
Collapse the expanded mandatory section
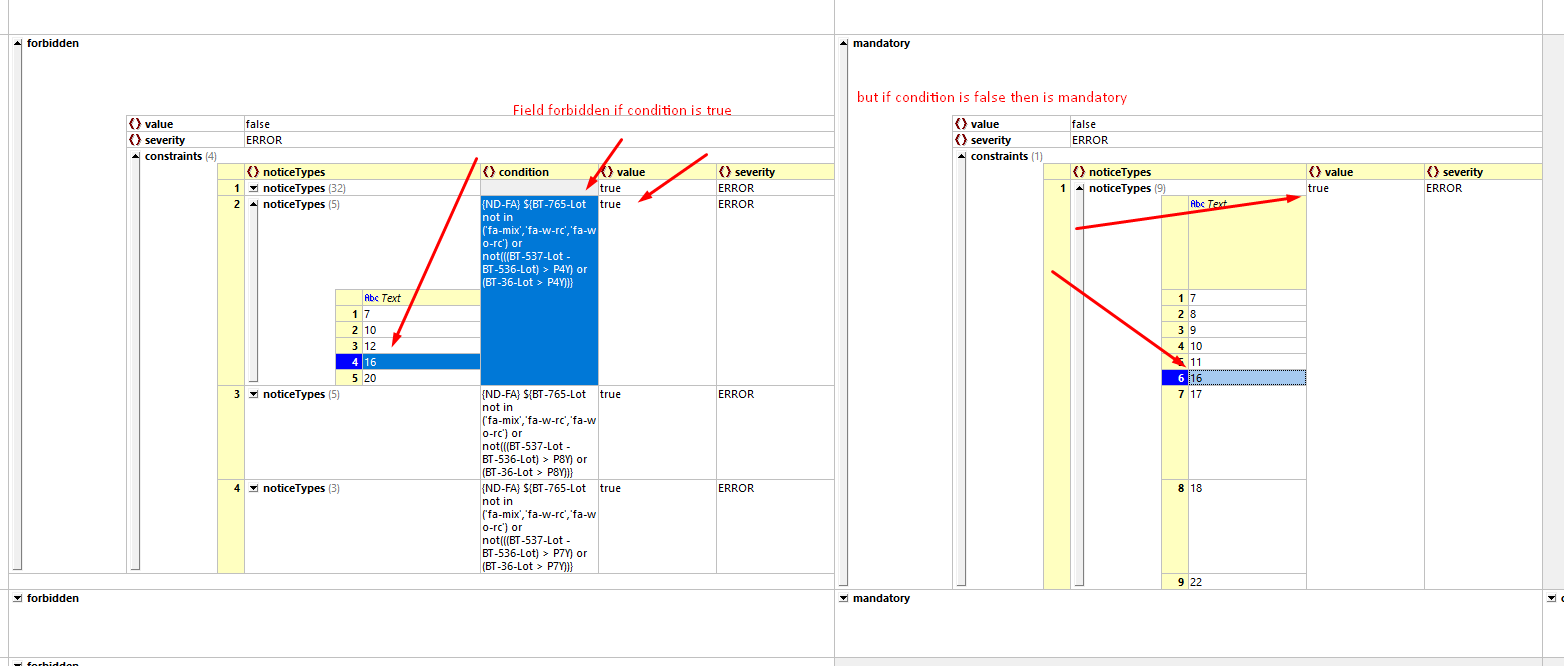click(844, 44)
